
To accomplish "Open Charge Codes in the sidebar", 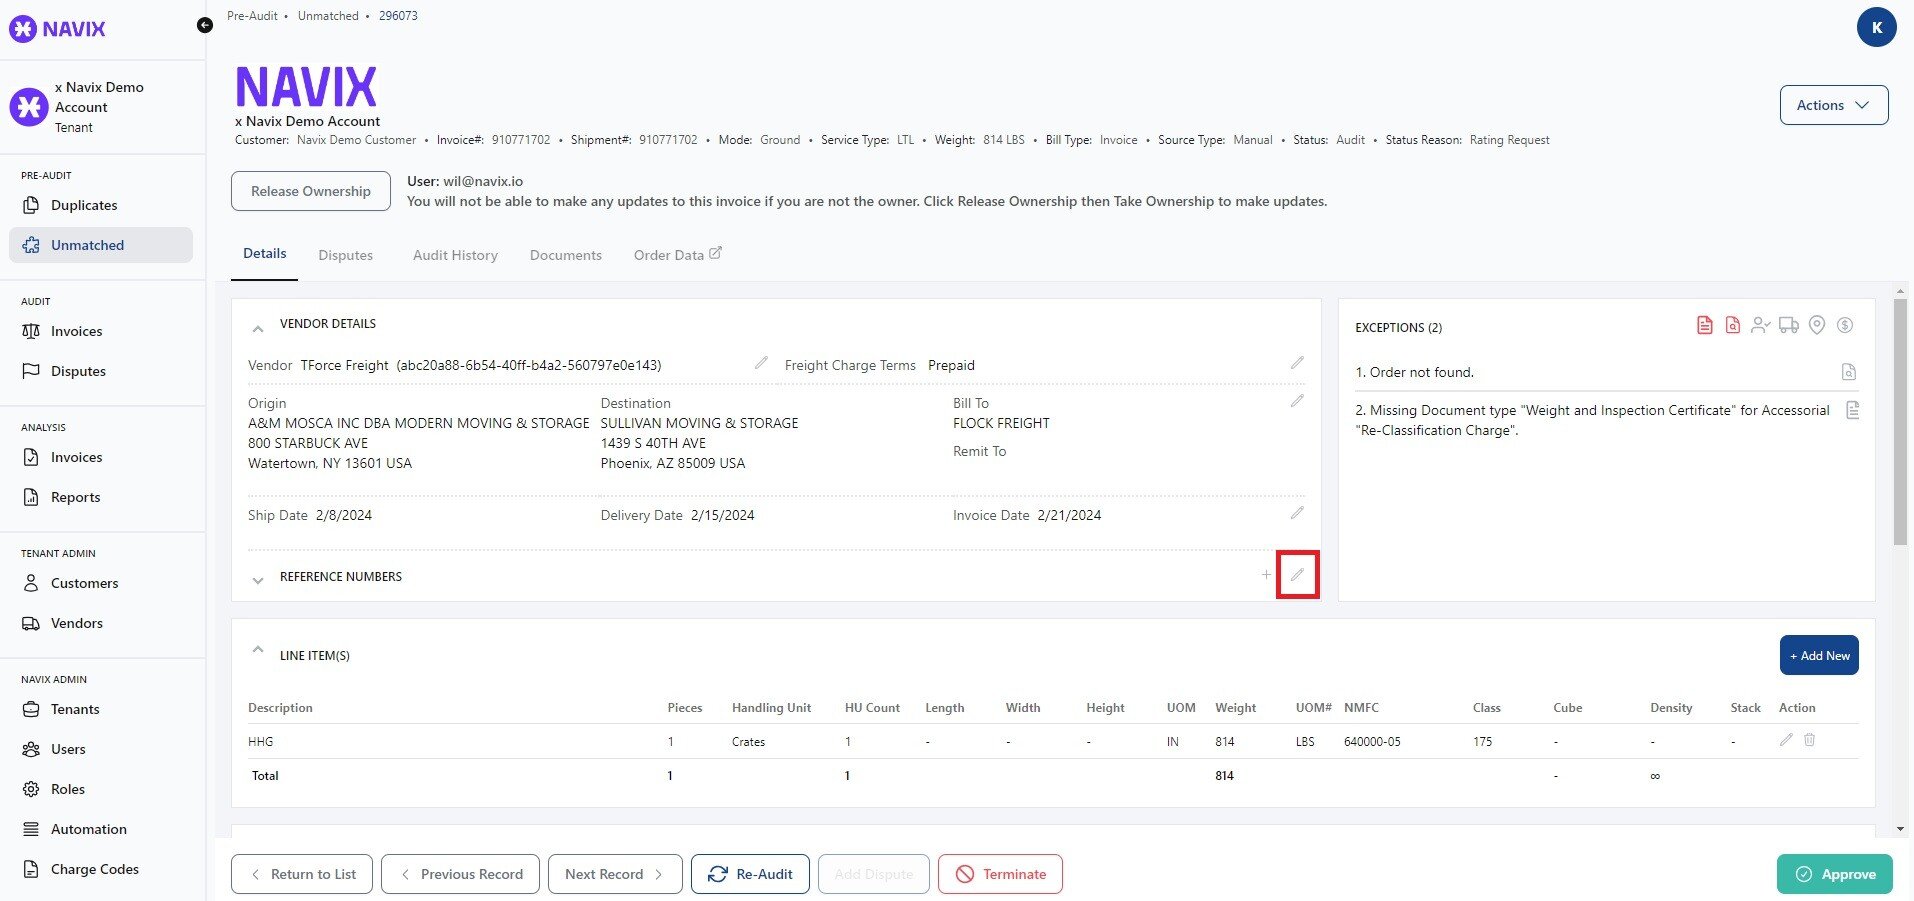I will pos(94,869).
